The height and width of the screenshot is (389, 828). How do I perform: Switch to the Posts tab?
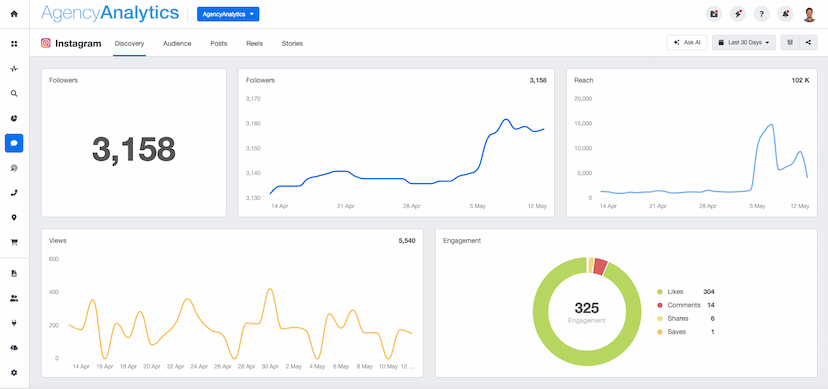click(x=219, y=44)
